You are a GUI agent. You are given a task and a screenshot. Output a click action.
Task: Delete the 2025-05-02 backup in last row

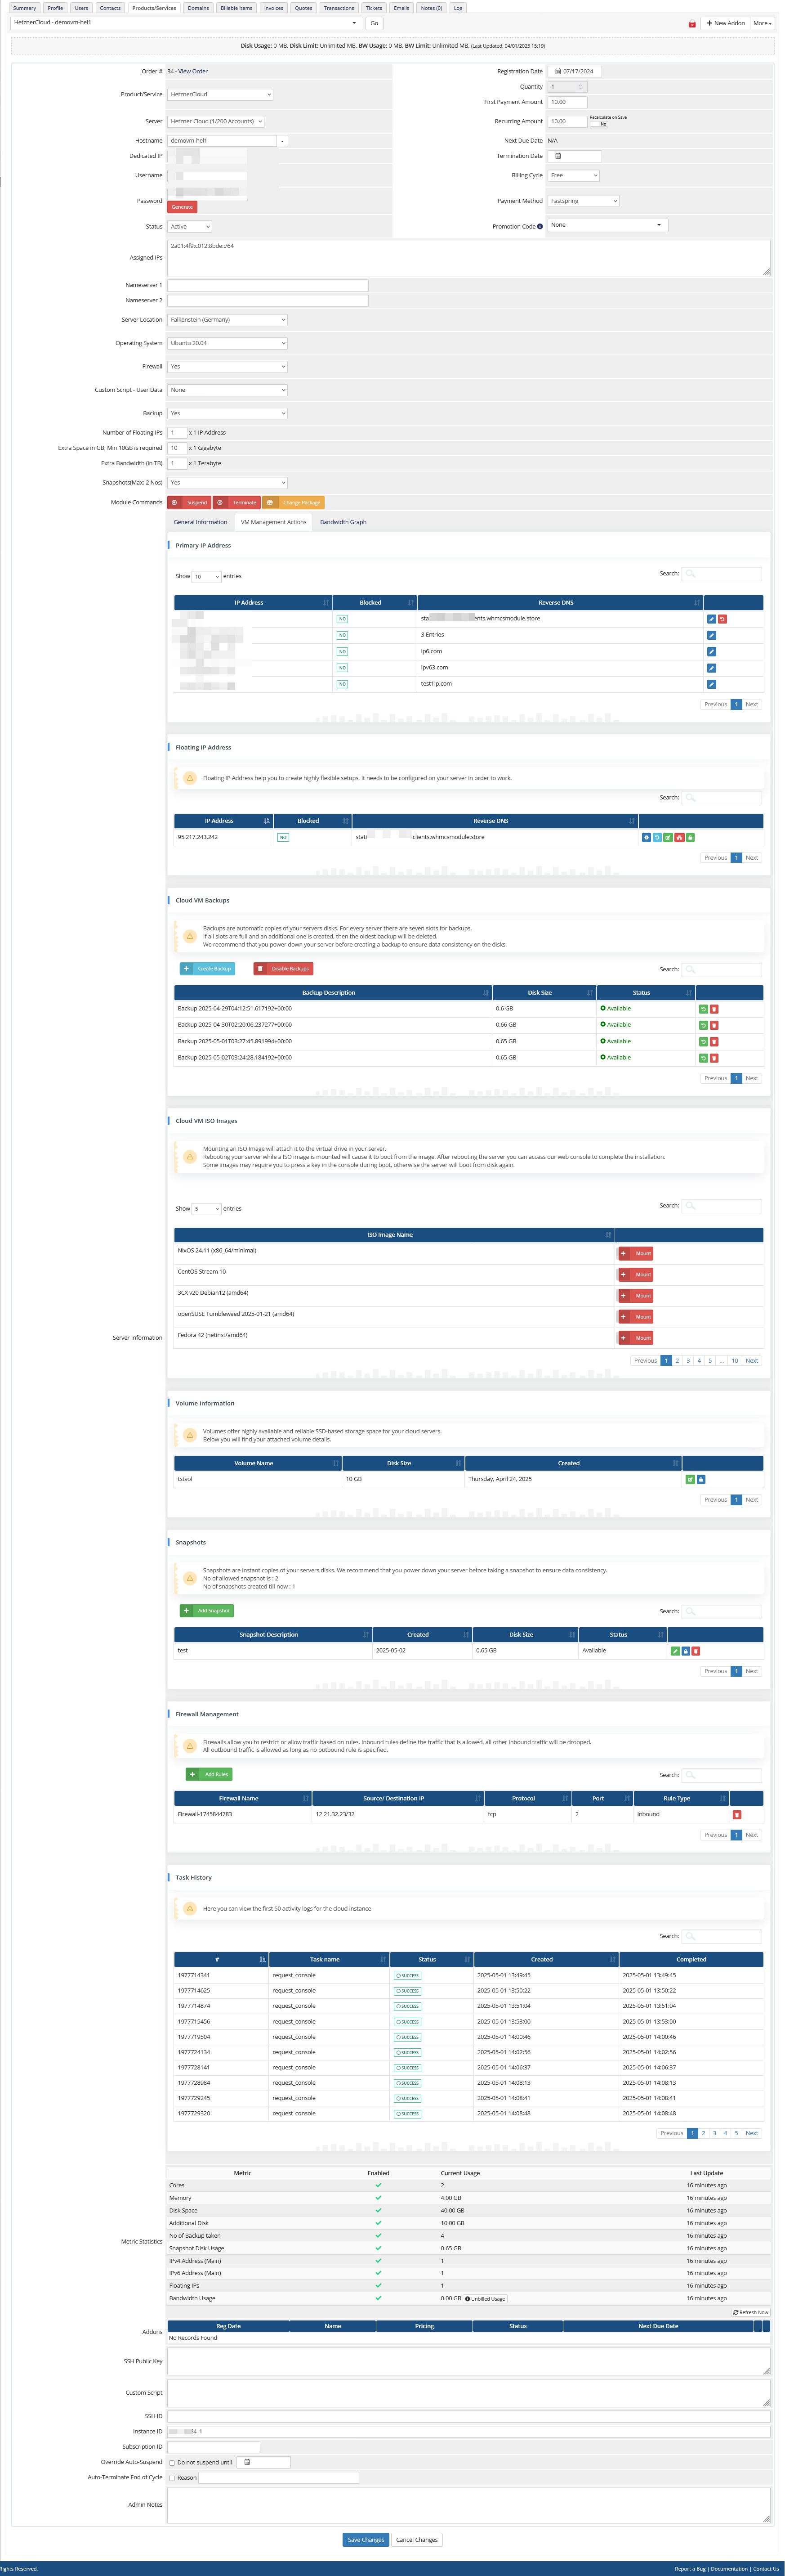(714, 1058)
